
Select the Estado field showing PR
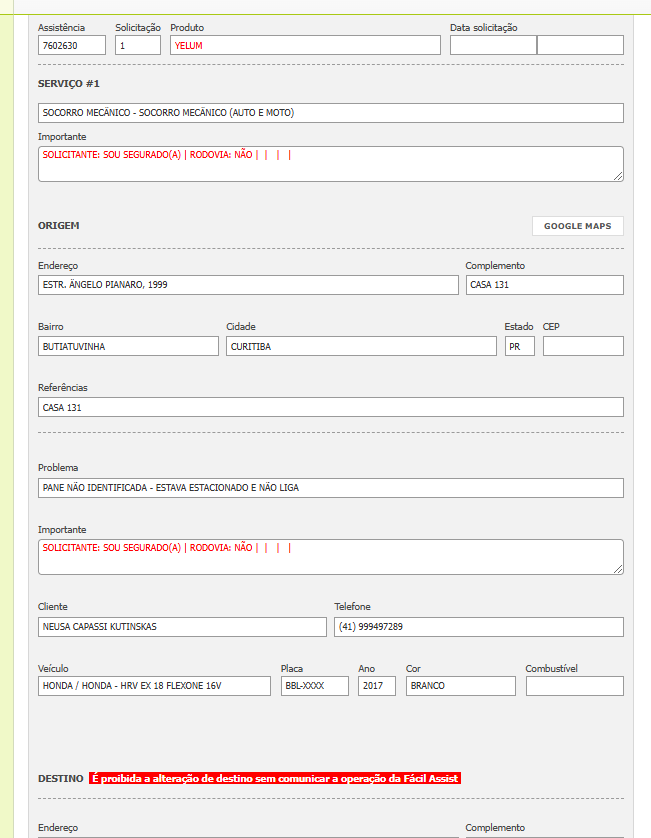(x=519, y=346)
